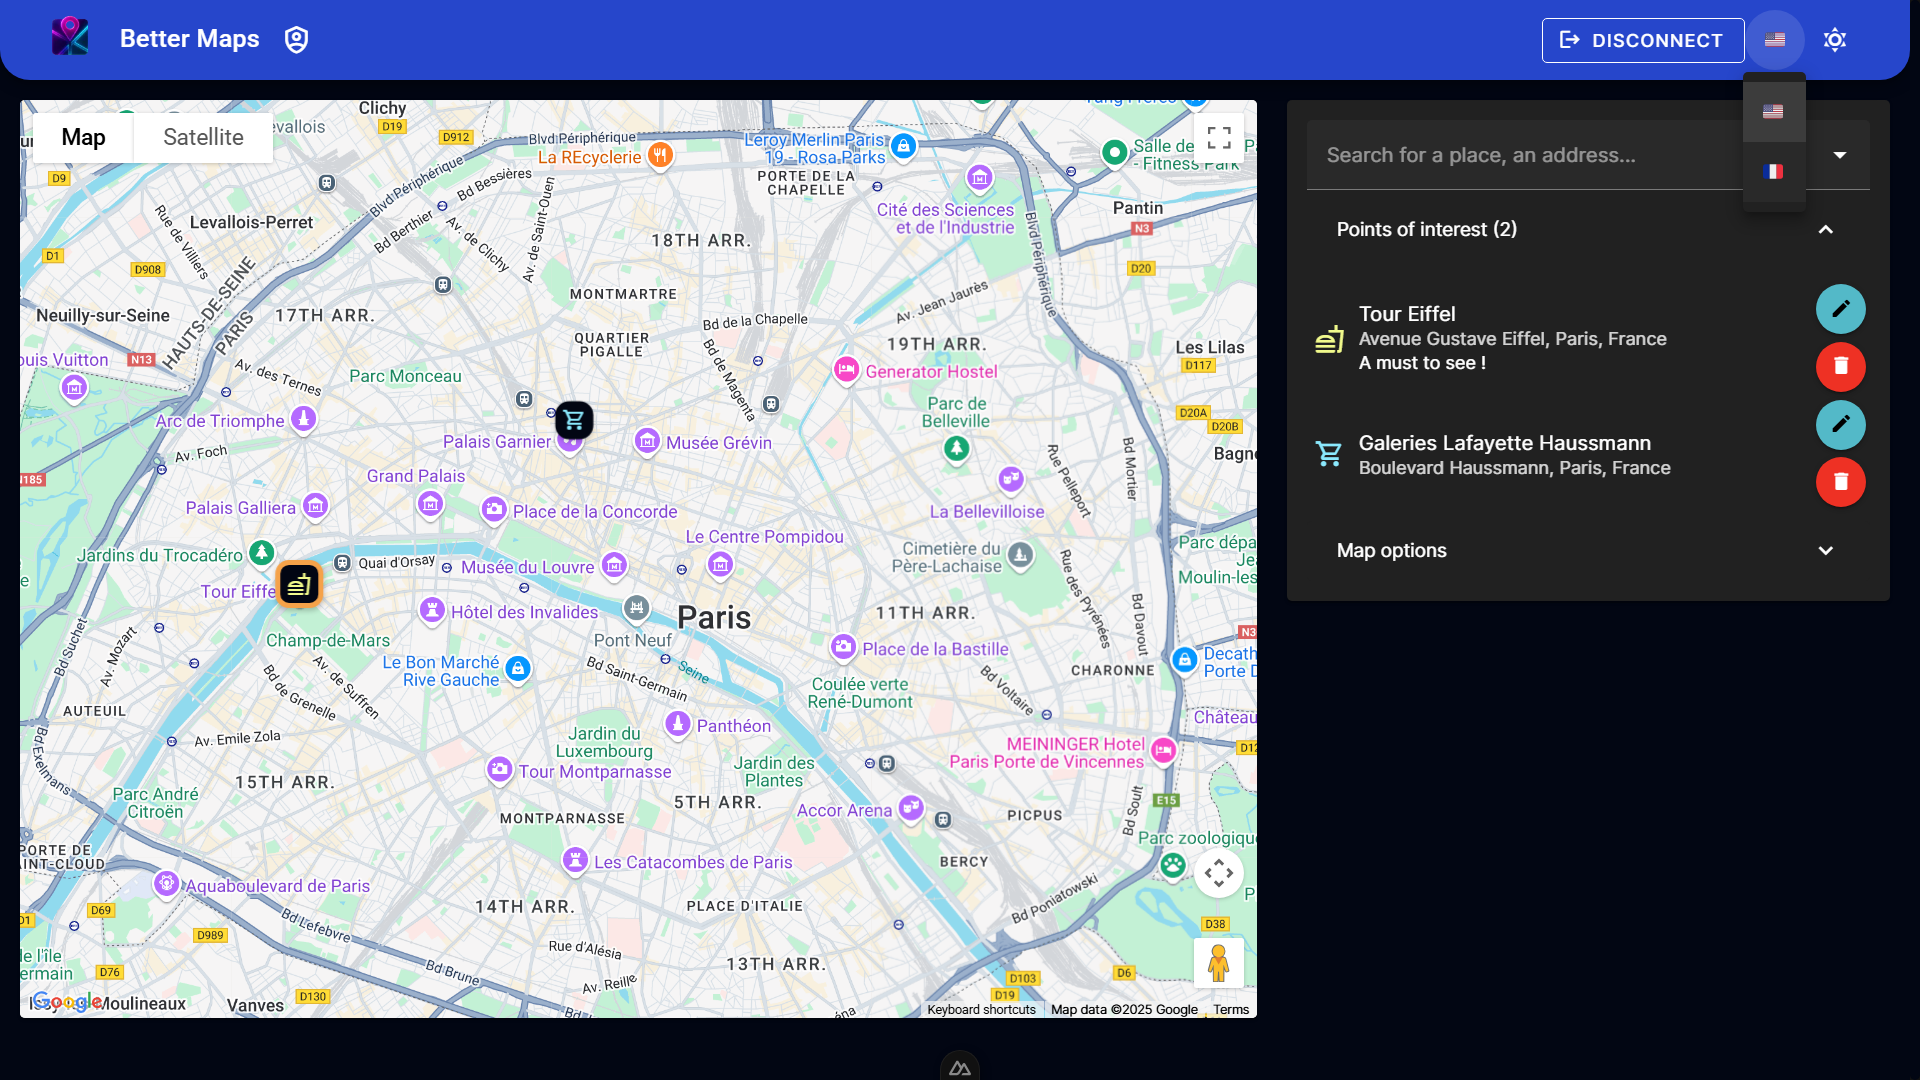This screenshot has height=1080, width=1920.
Task: Click the shield account icon beside Better Maps
Action: pyautogui.click(x=296, y=40)
